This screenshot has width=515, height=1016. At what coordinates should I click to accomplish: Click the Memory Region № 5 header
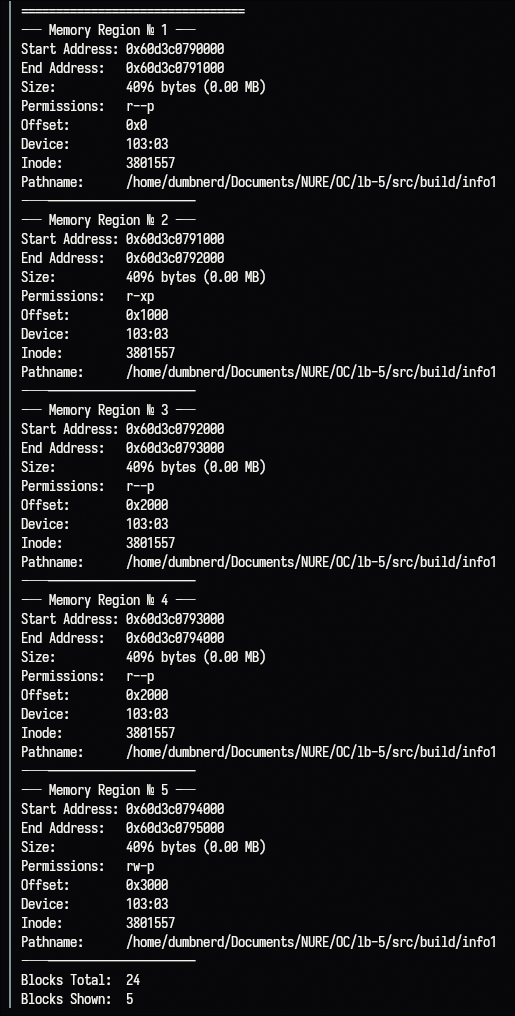[108, 790]
